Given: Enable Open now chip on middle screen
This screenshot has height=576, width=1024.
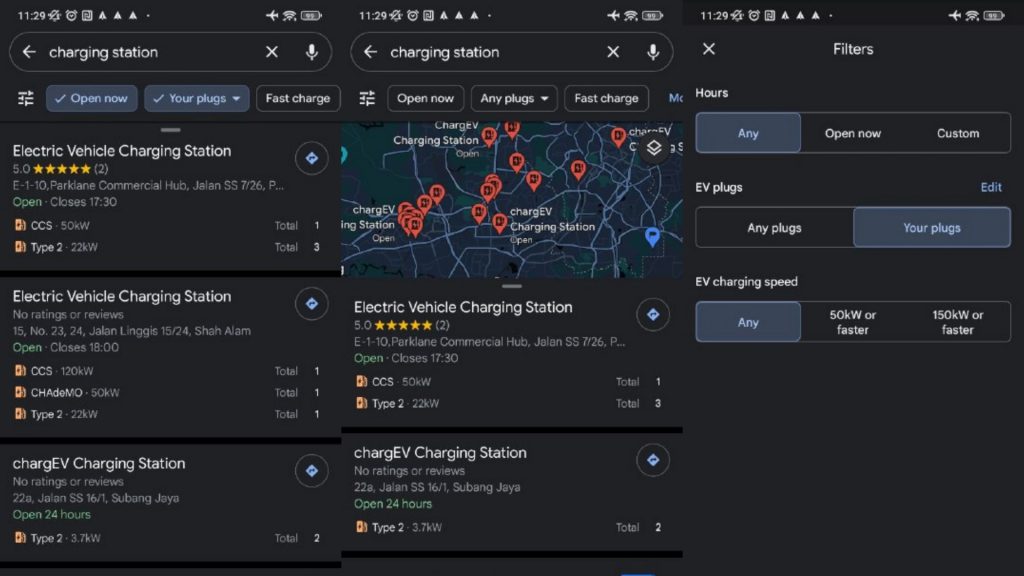Looking at the screenshot, I should pyautogui.click(x=425, y=99).
